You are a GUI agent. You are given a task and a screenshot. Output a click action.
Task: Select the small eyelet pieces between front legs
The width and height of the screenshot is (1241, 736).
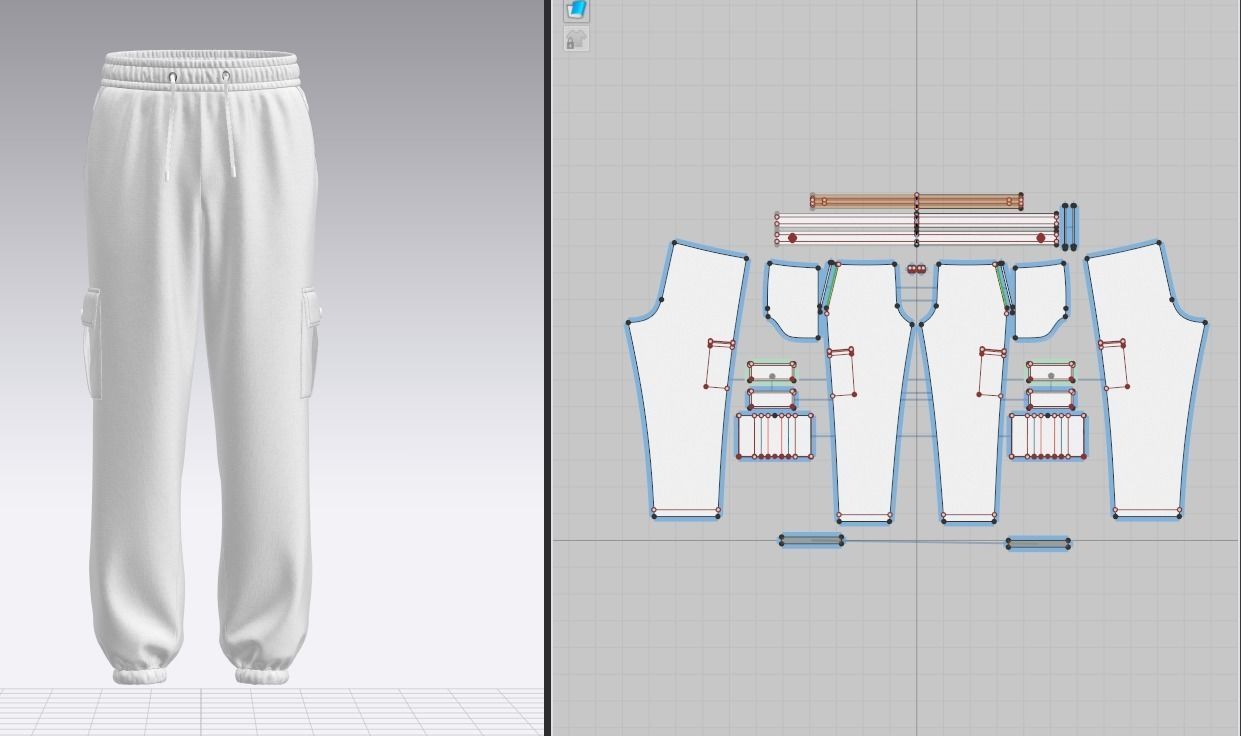(916, 269)
